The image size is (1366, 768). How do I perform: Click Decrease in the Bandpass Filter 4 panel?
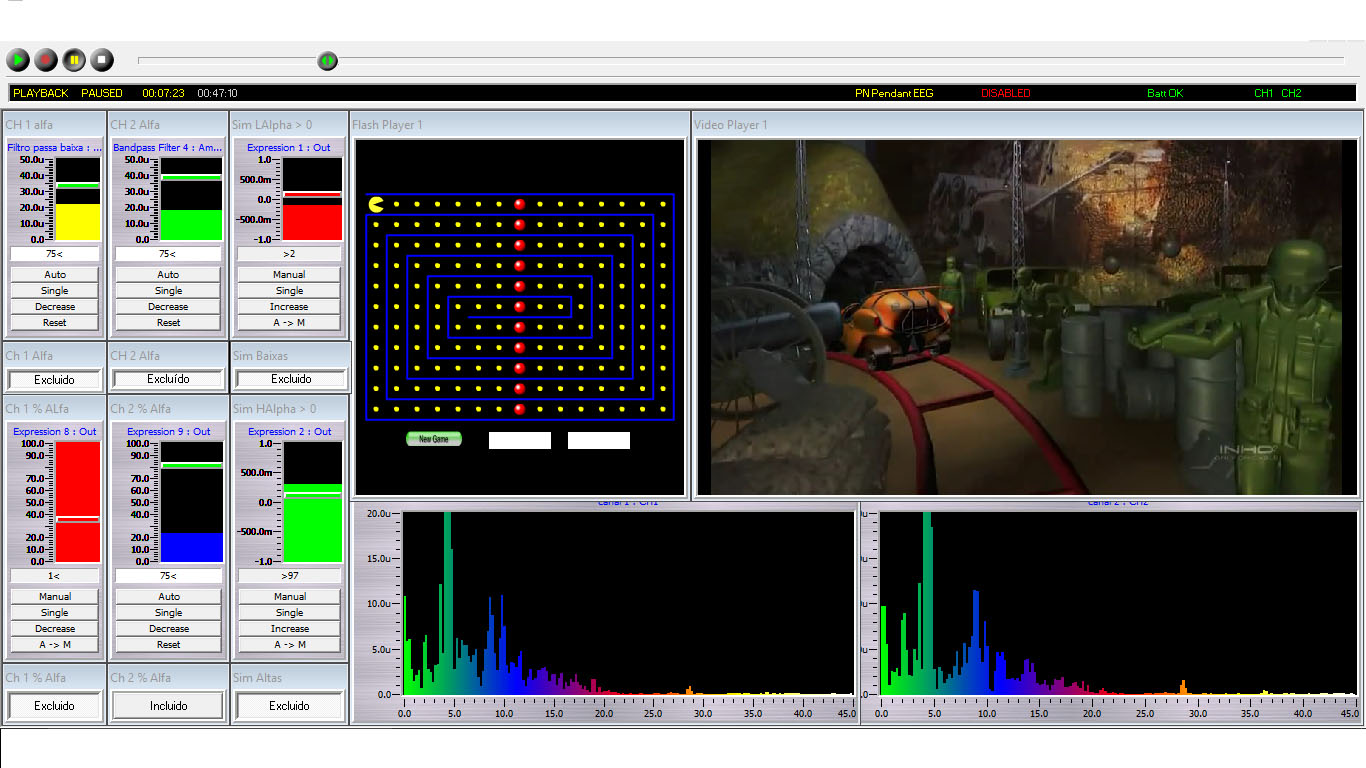point(168,306)
